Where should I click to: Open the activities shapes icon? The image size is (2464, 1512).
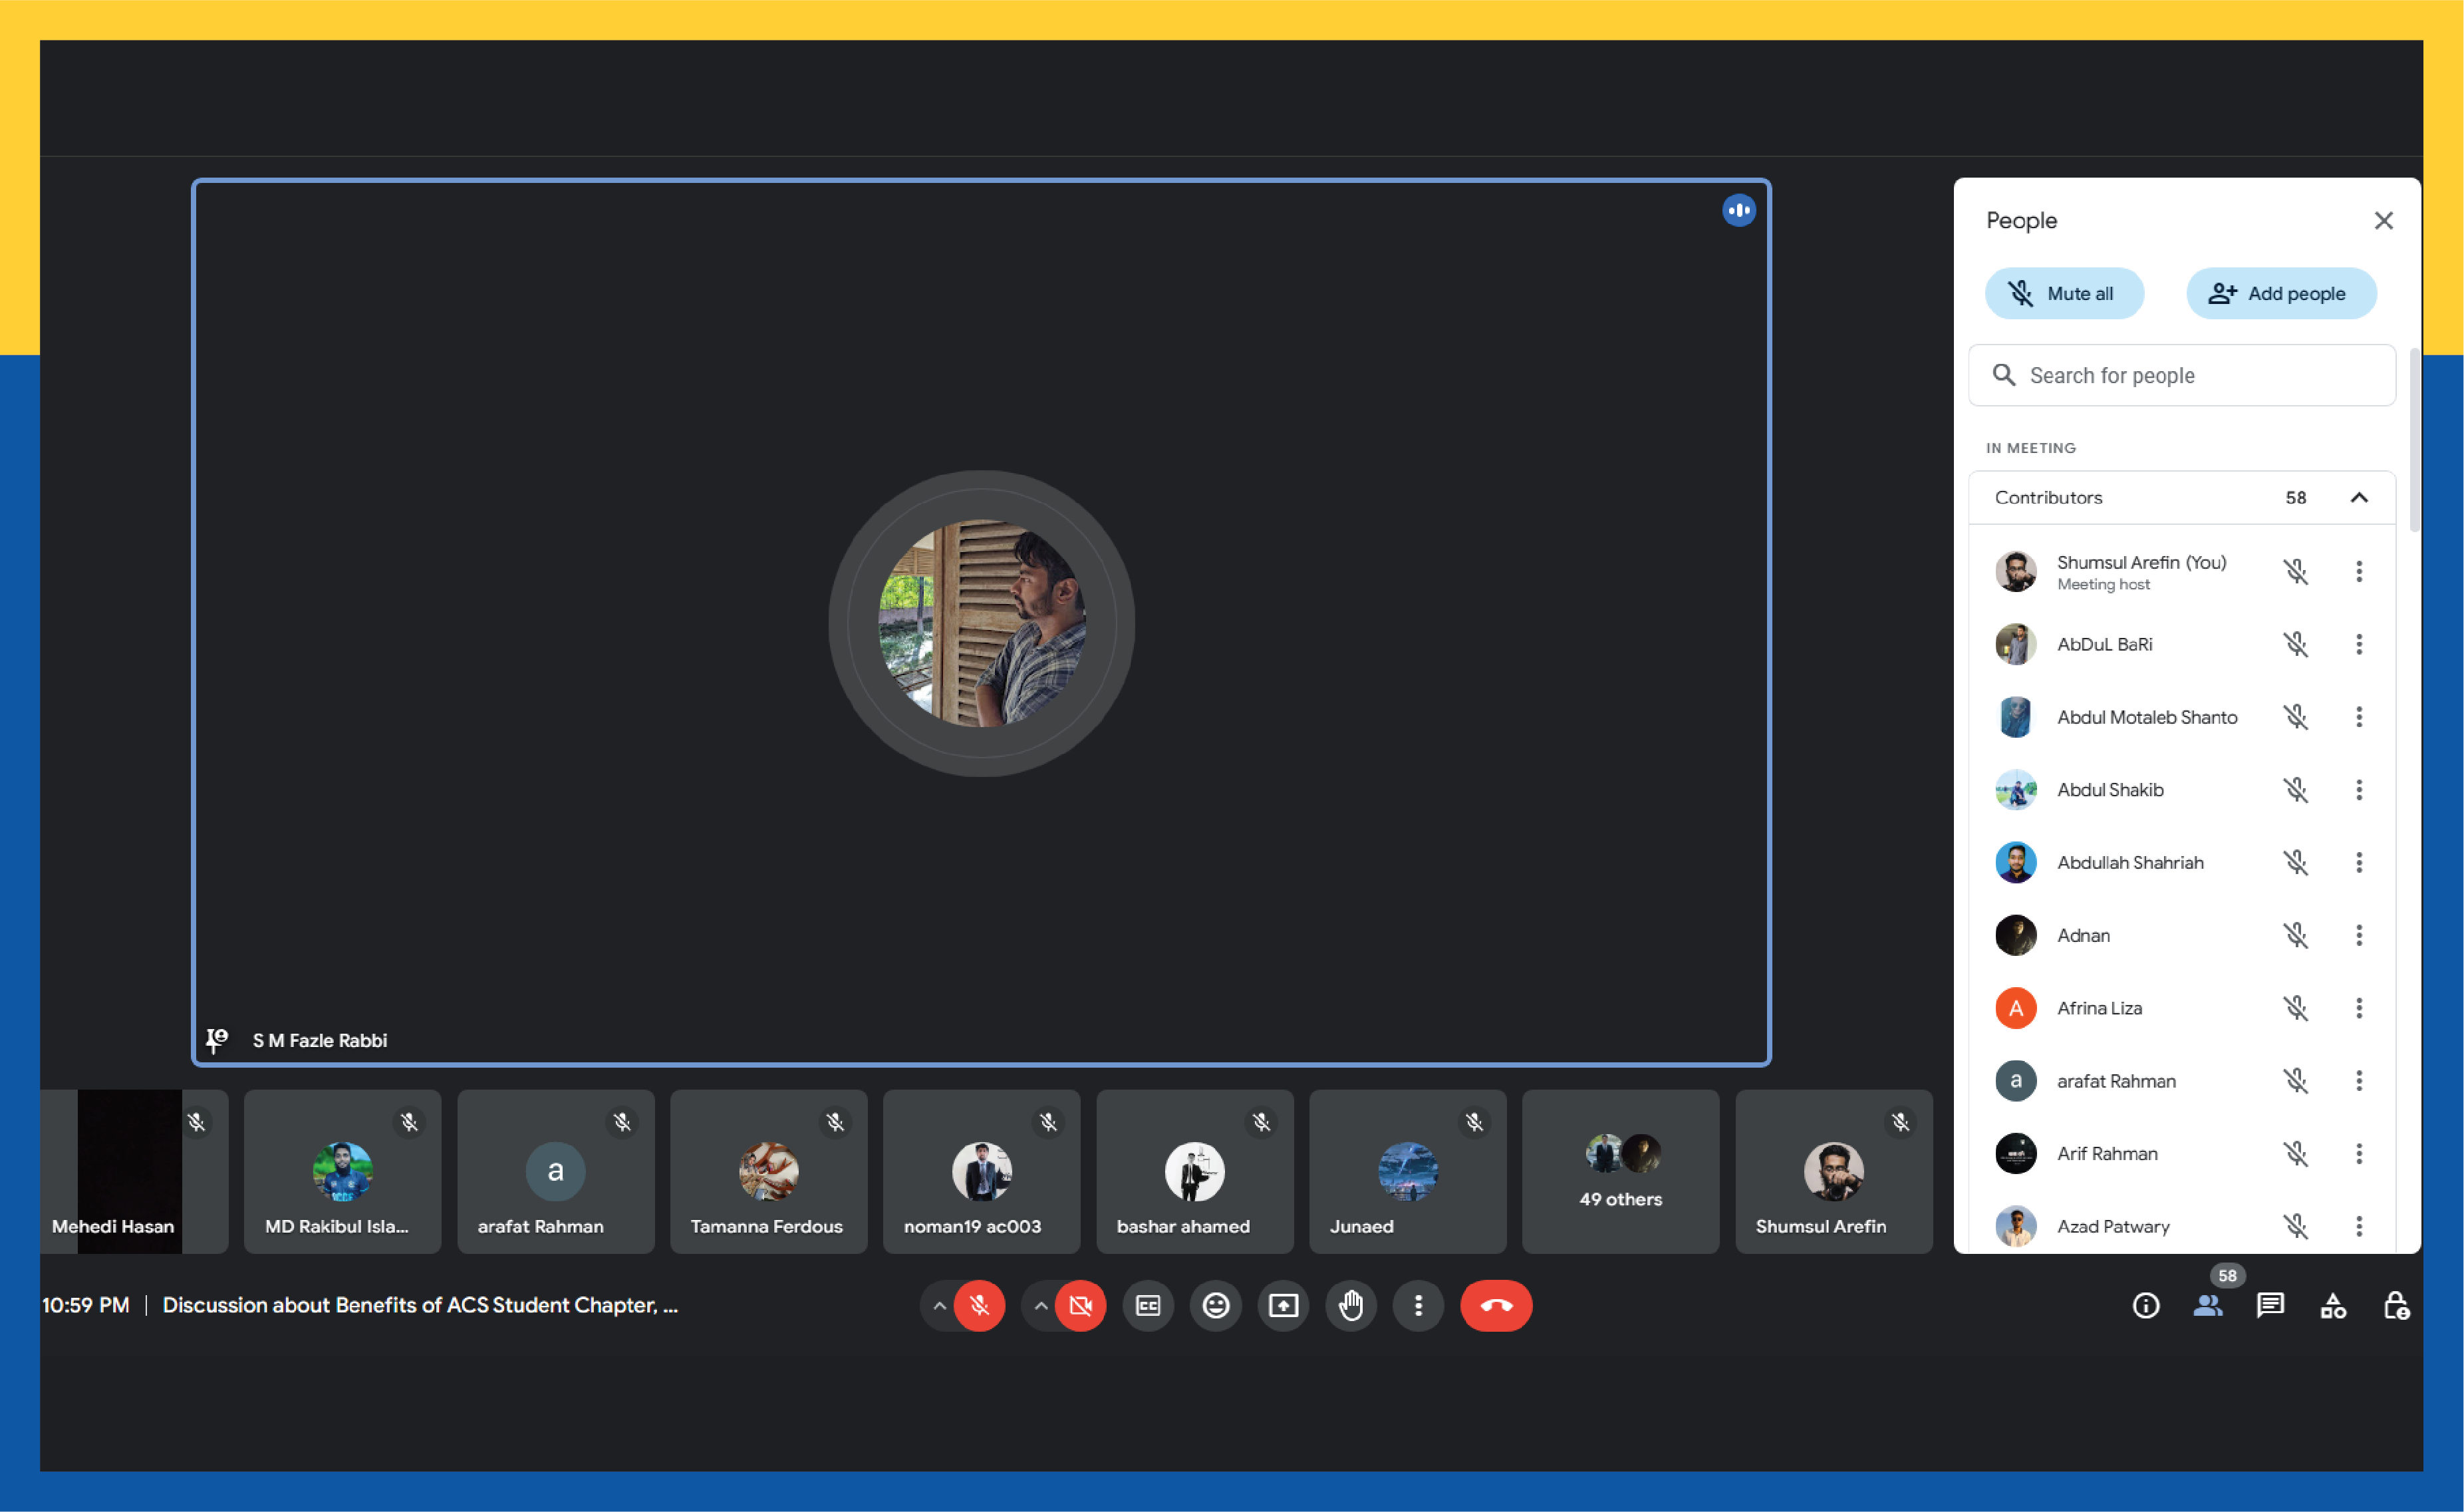point(2333,1306)
